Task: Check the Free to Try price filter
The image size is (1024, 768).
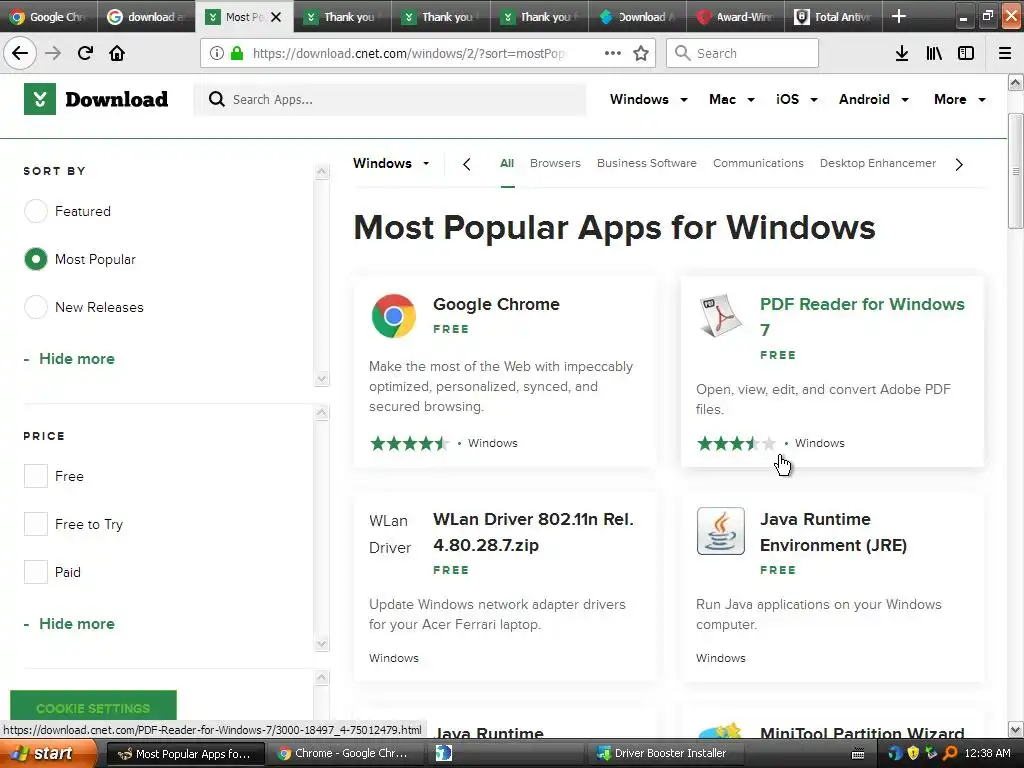Action: click(x=35, y=524)
